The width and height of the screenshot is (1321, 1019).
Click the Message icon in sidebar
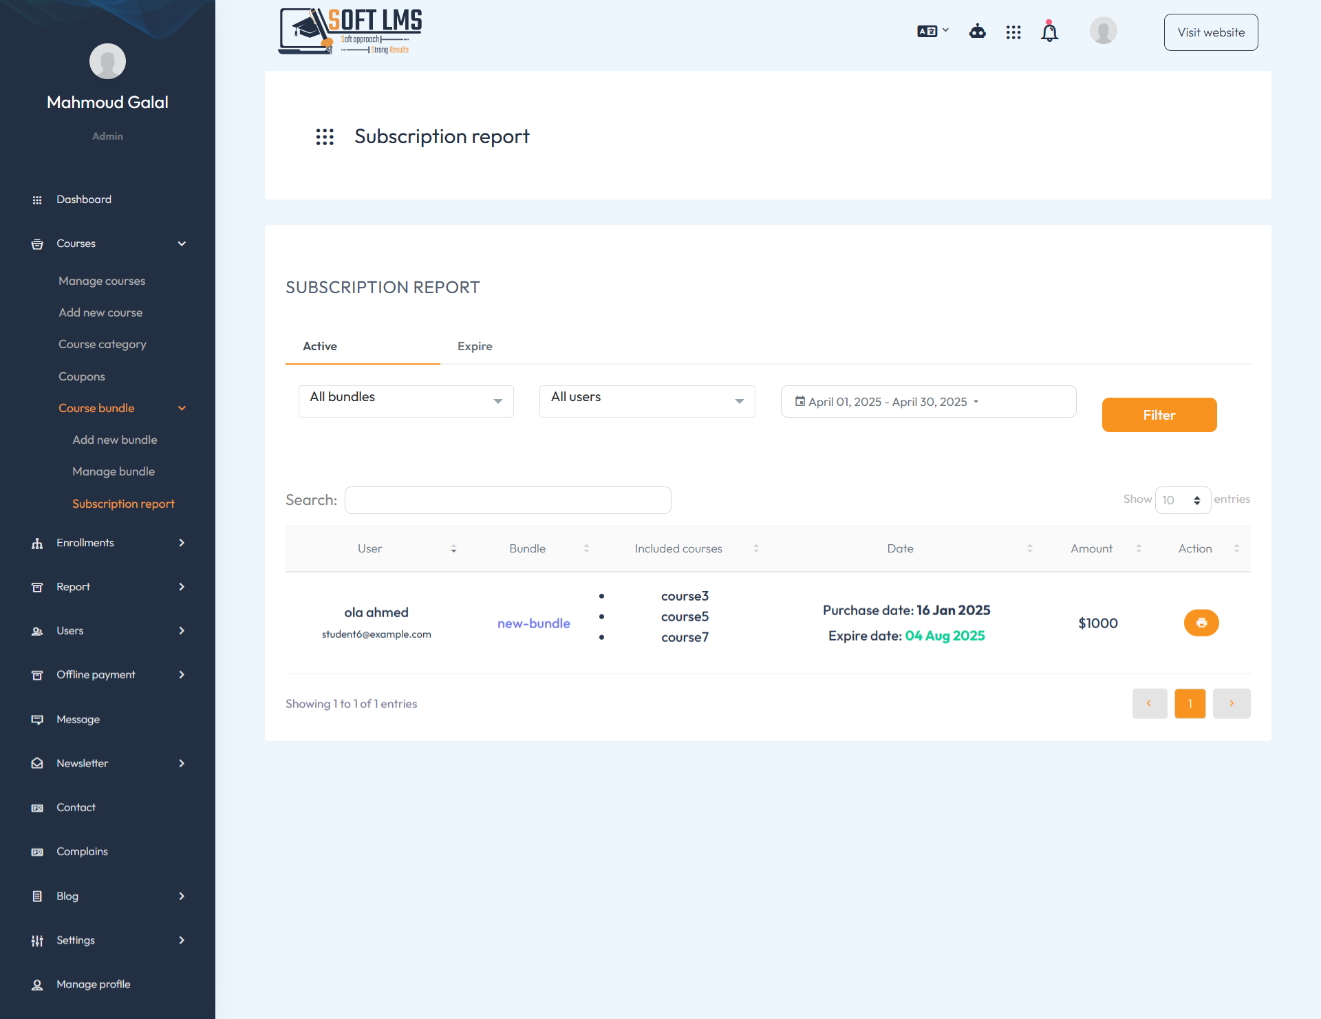[37, 720]
